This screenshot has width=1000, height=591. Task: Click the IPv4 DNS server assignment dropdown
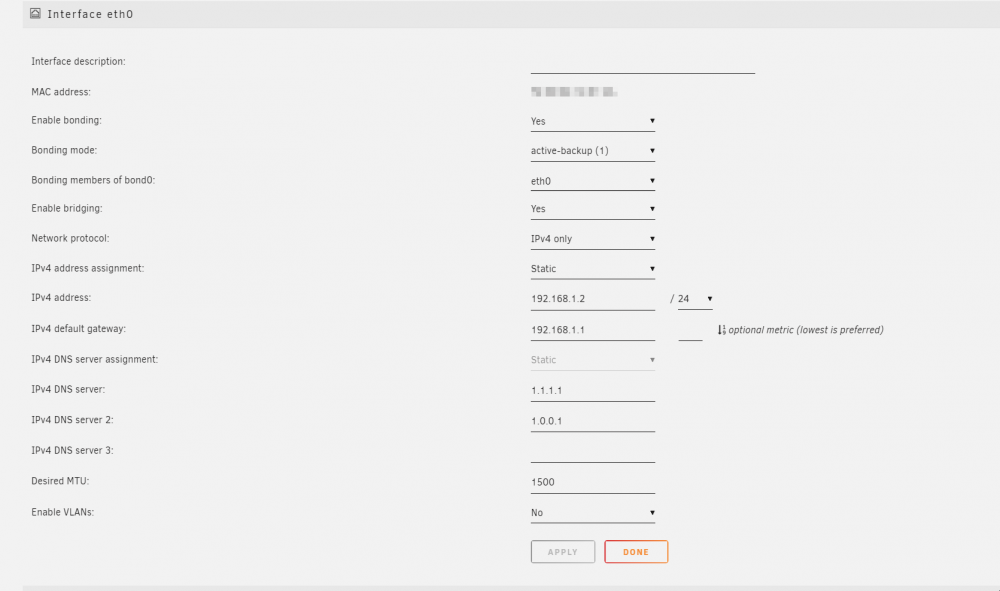(592, 360)
